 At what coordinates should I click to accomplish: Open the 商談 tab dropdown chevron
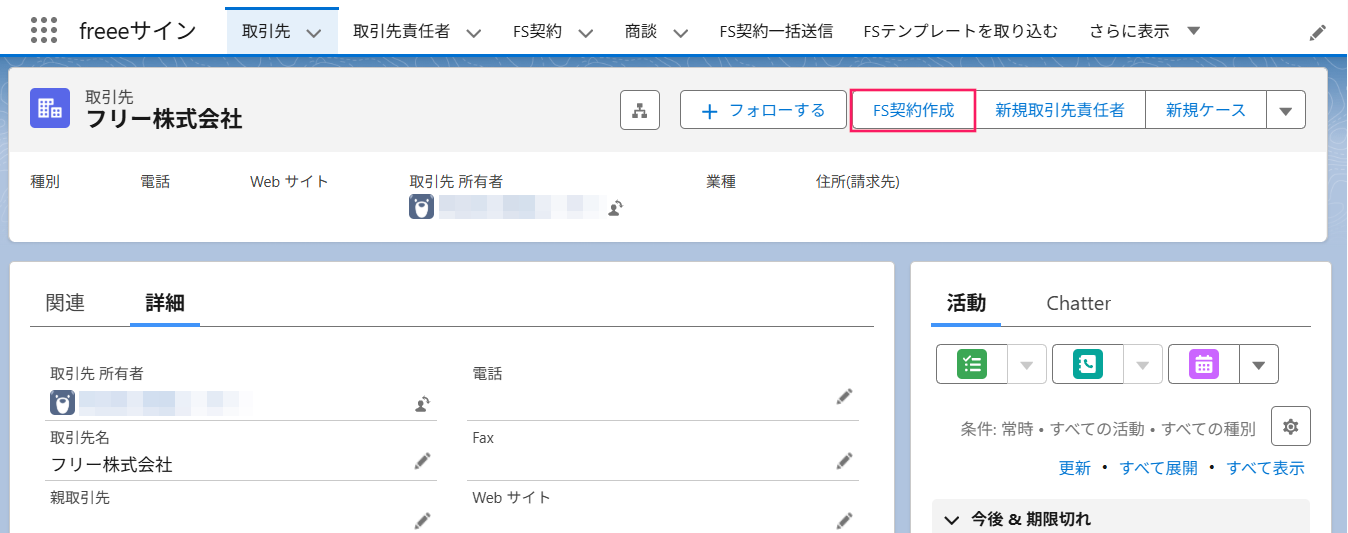(x=681, y=32)
